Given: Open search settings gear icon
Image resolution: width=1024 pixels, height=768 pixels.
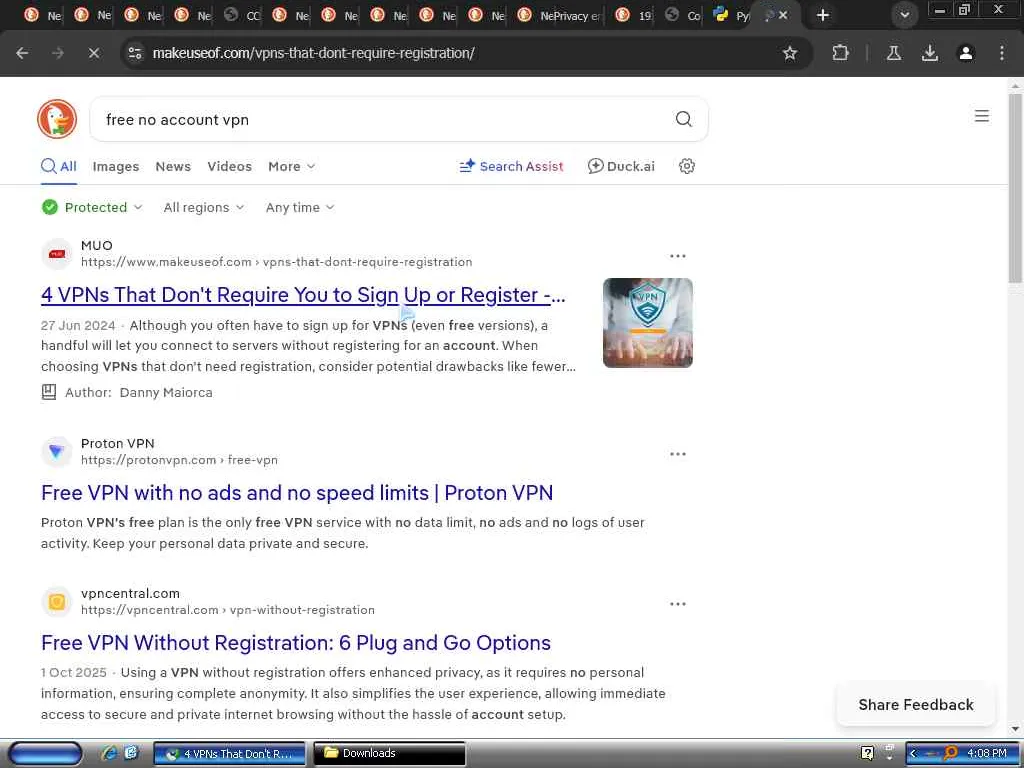Looking at the screenshot, I should [x=686, y=167].
